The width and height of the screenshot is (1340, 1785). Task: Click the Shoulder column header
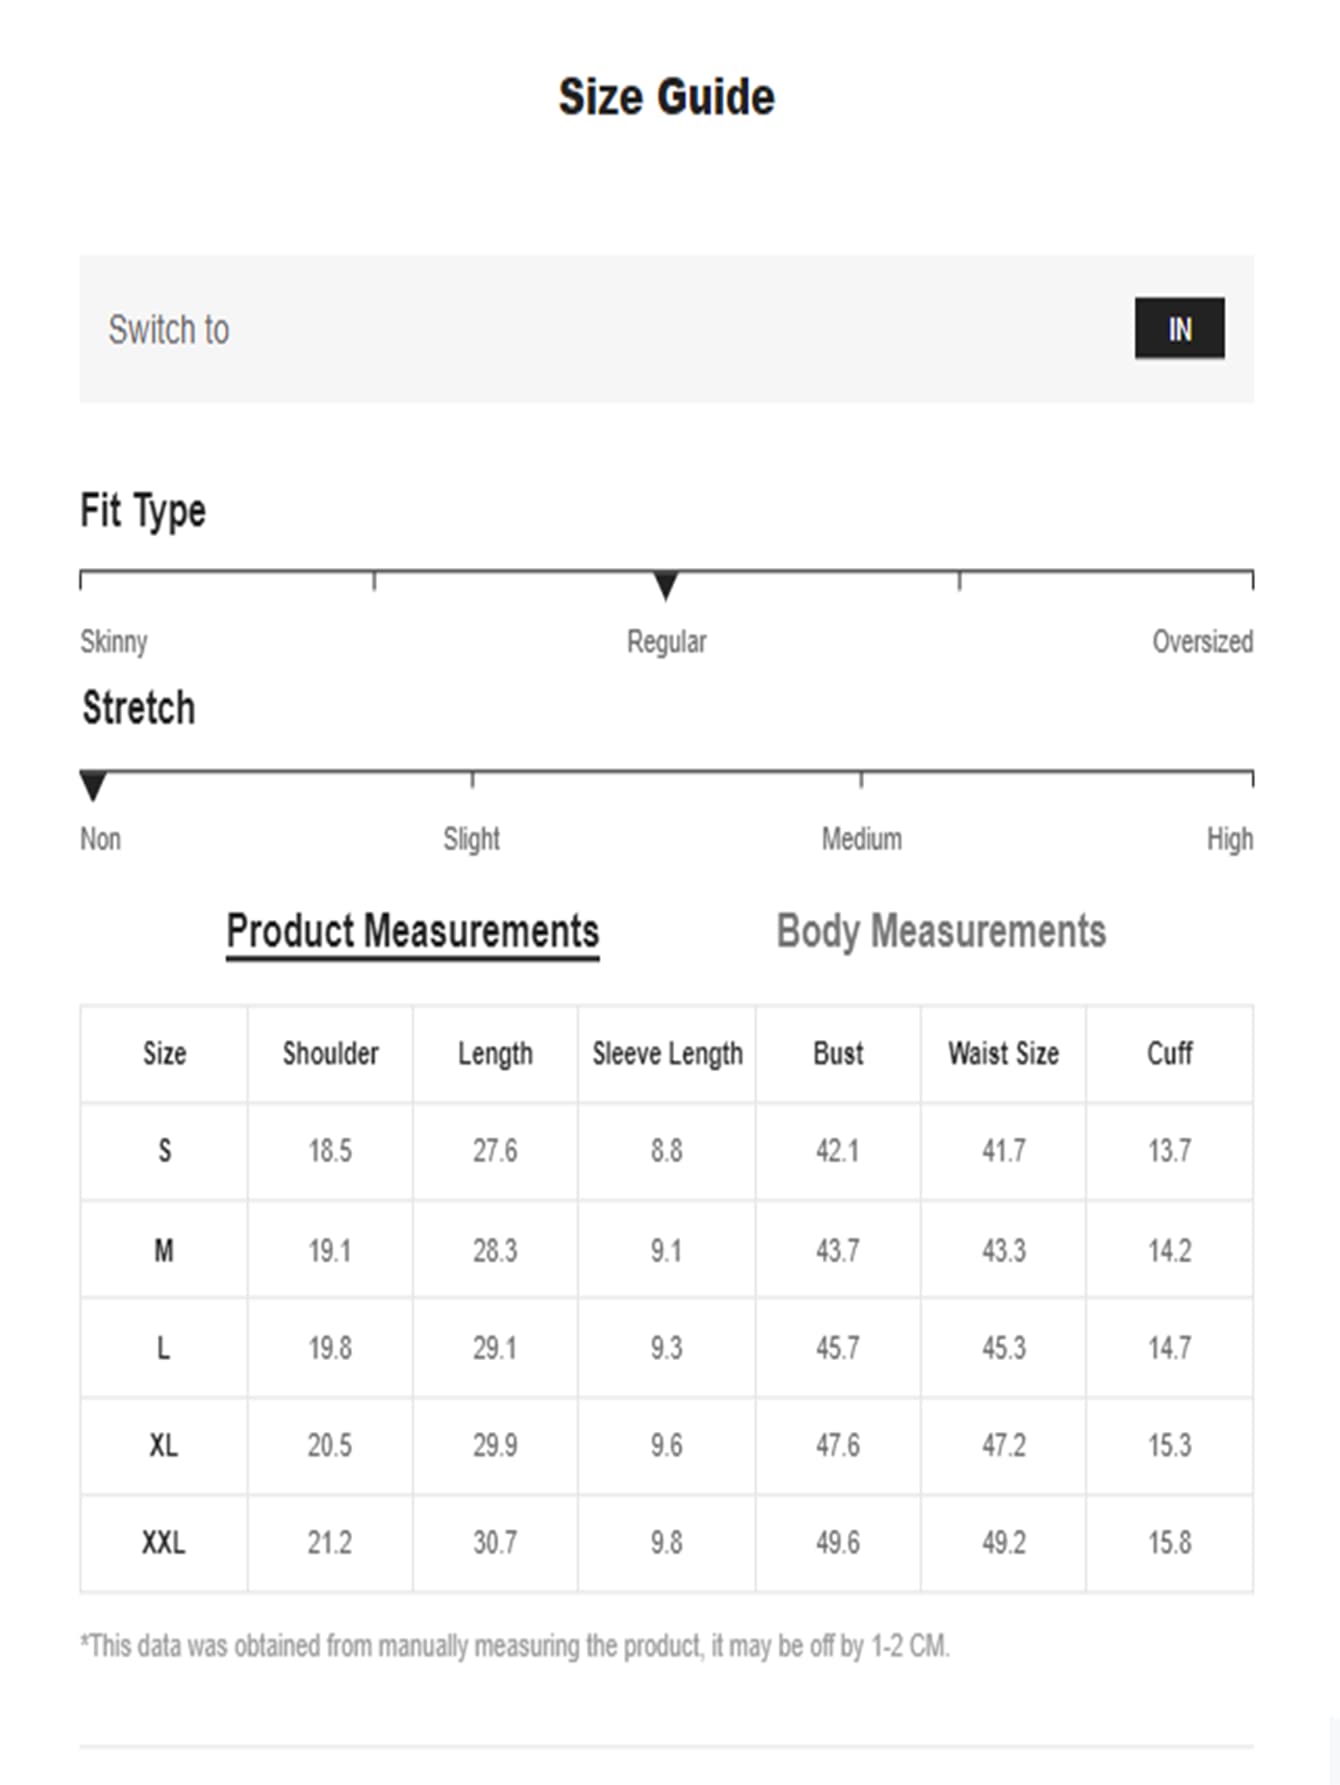click(330, 1053)
